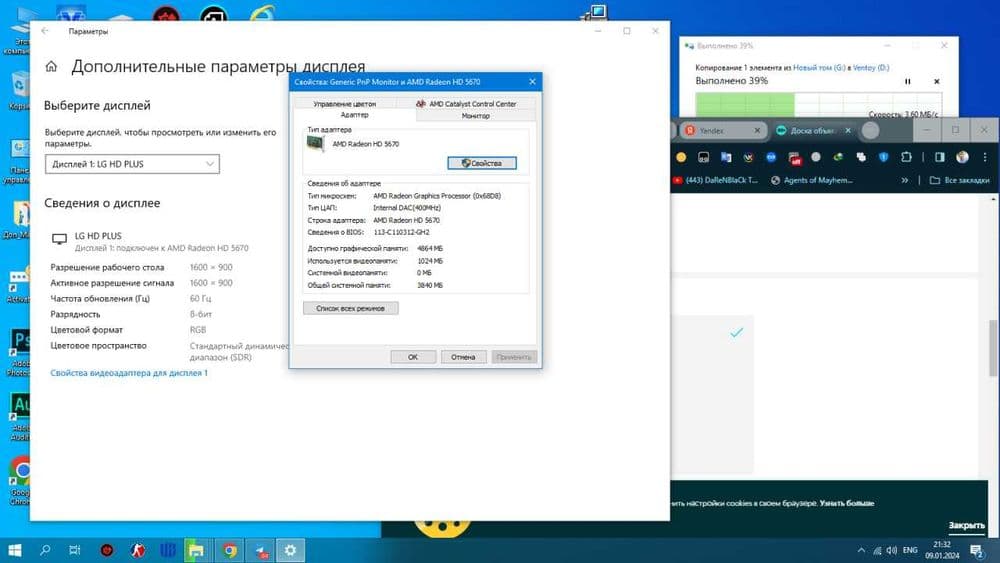The height and width of the screenshot is (563, 1000).
Task: Switch to the AMD Catalyst Control Center tab
Action: [x=466, y=103]
